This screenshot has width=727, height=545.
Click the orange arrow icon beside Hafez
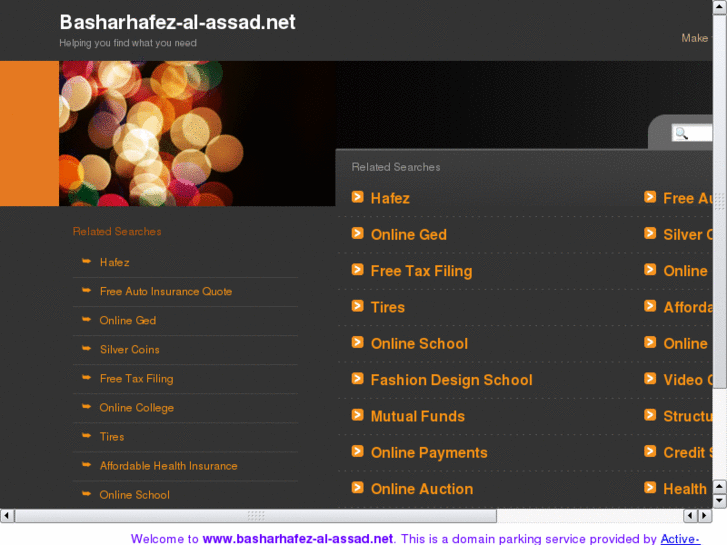point(357,197)
